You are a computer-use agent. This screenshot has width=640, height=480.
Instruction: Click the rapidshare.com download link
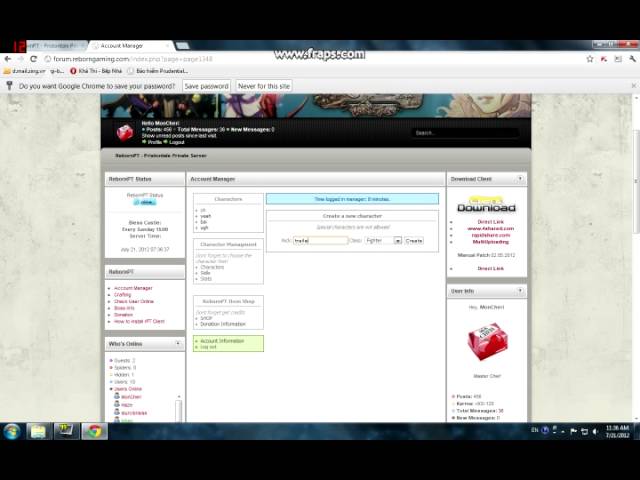pos(491,235)
